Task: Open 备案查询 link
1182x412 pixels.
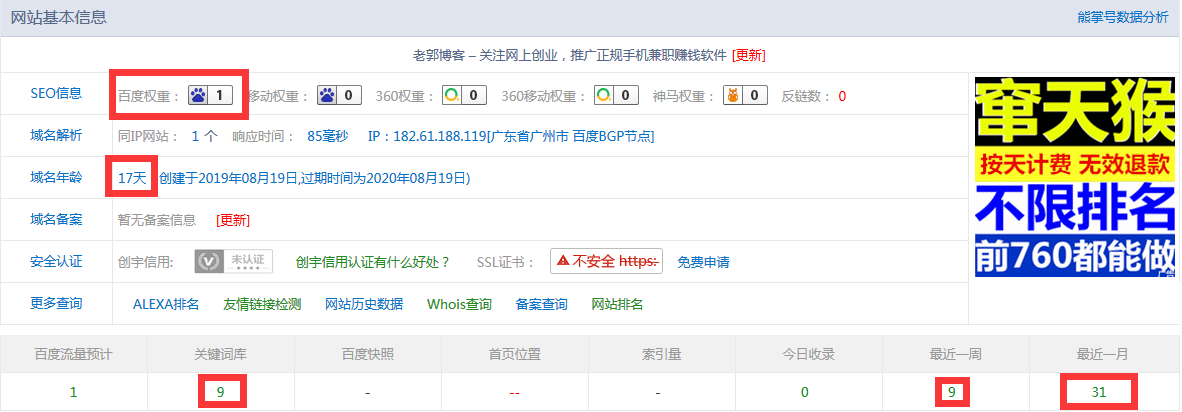Action: (542, 304)
